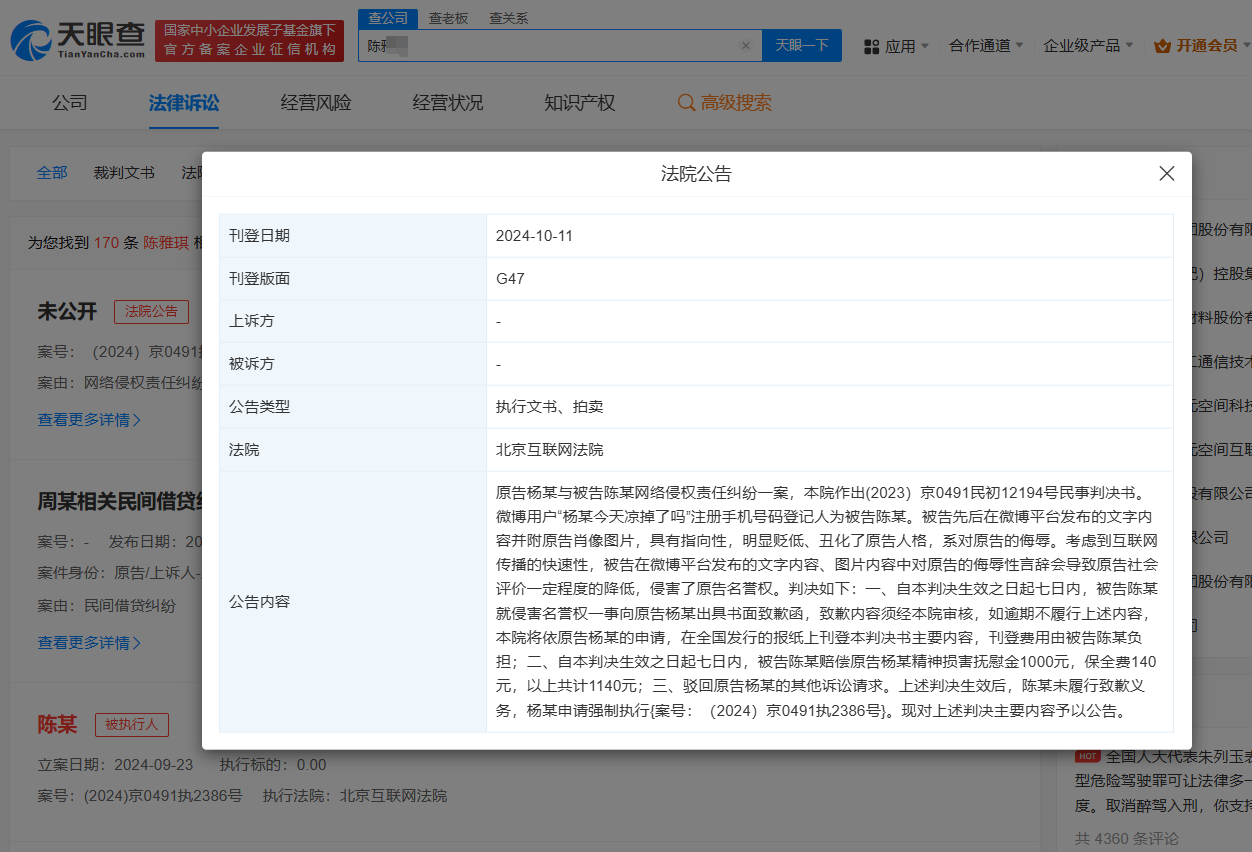
Task: Go to the 经营风险 tab
Action: tap(316, 103)
